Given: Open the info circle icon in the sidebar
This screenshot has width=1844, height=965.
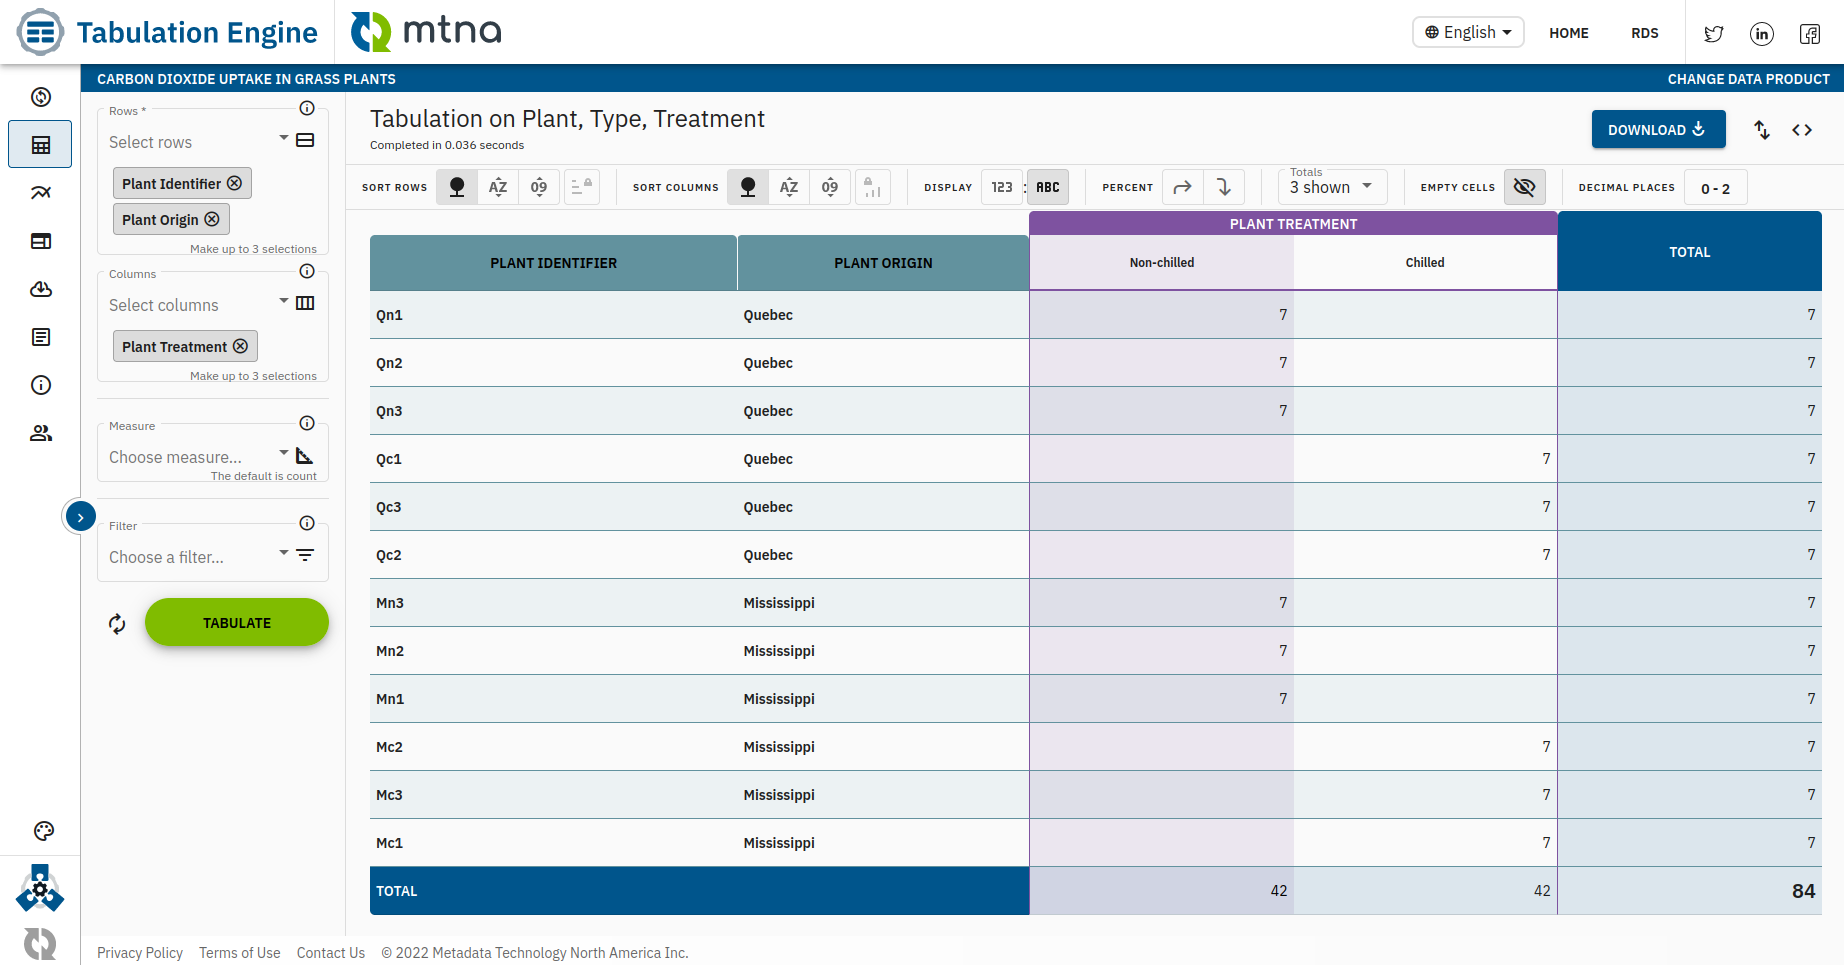Looking at the screenshot, I should (x=41, y=385).
